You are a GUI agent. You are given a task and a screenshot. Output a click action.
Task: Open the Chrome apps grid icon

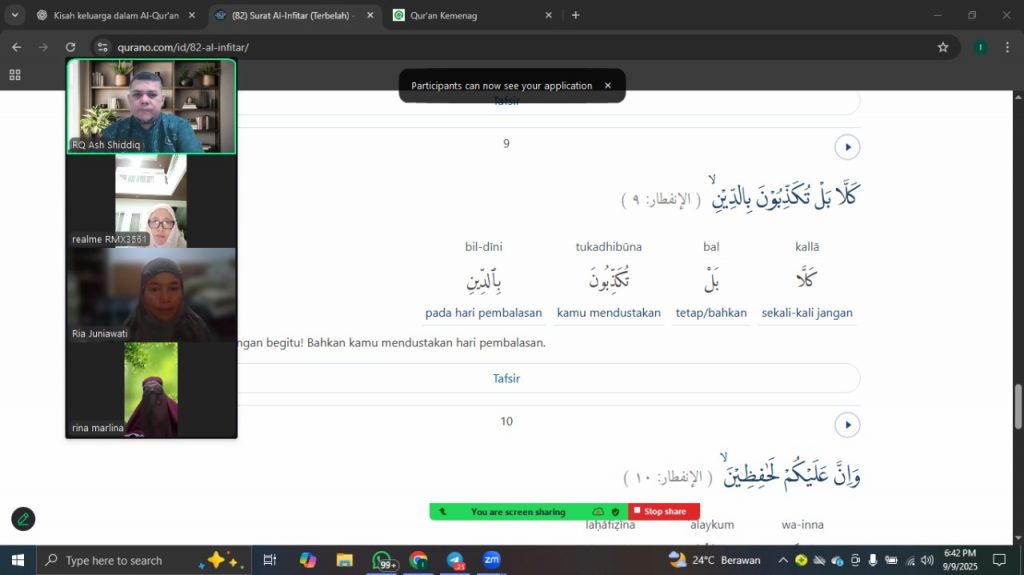(x=15, y=75)
